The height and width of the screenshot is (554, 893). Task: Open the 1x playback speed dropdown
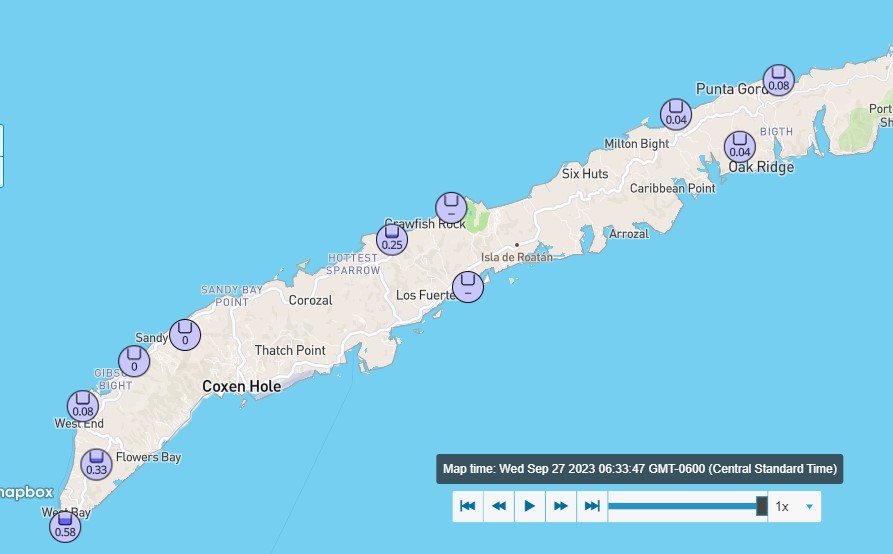pos(795,507)
